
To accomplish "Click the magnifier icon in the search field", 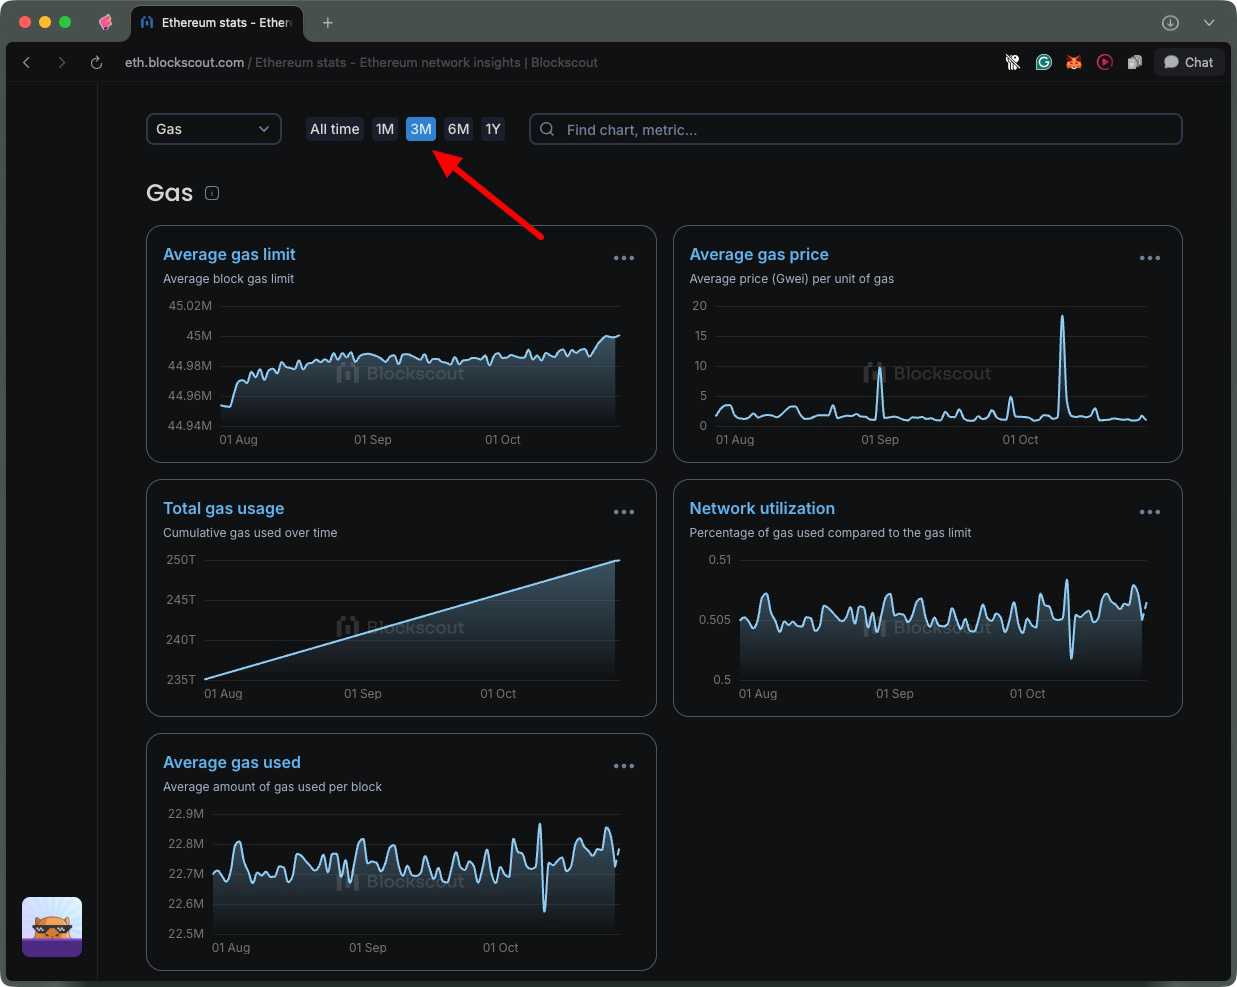I will [546, 129].
